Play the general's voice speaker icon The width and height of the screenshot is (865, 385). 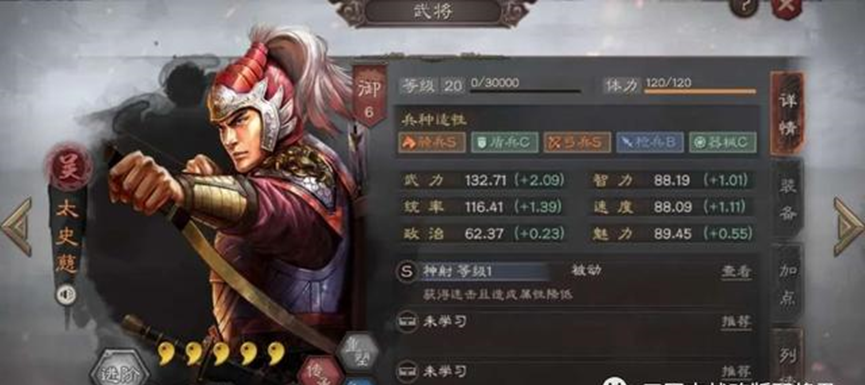[x=66, y=296]
